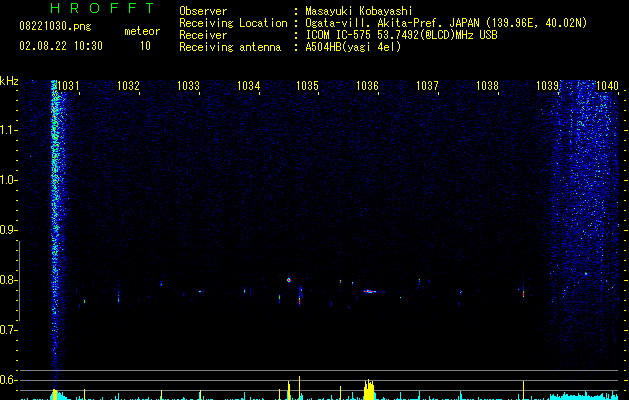Click the 0.7 frequency axis label

coord(8,330)
